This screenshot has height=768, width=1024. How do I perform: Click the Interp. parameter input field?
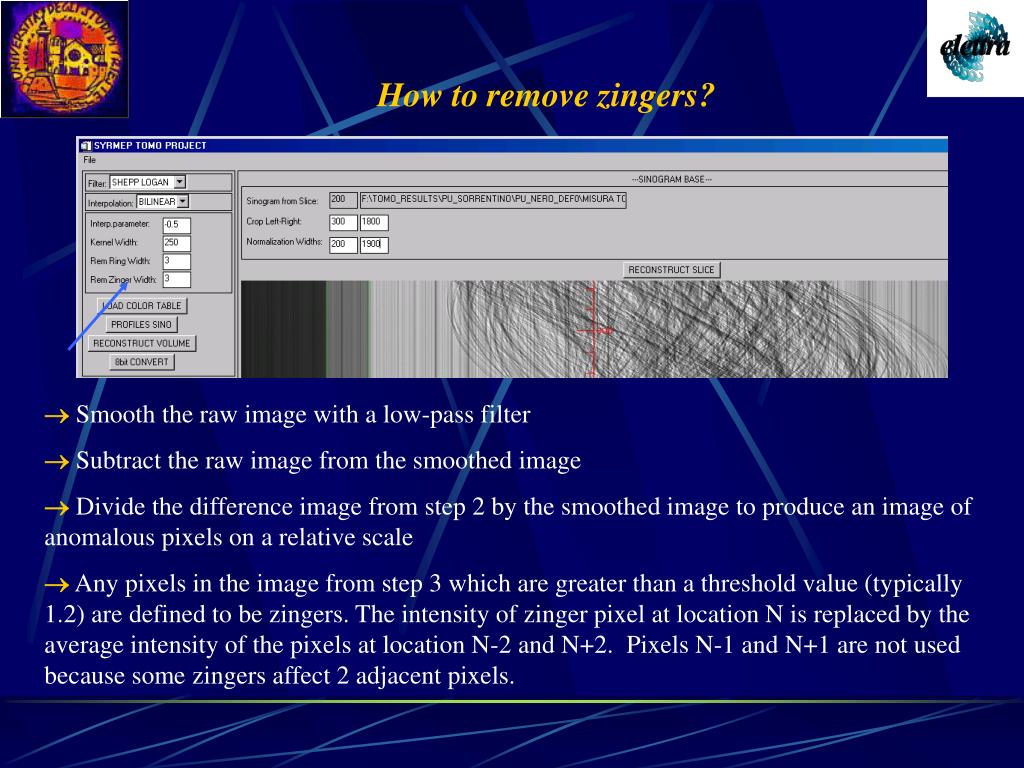176,225
